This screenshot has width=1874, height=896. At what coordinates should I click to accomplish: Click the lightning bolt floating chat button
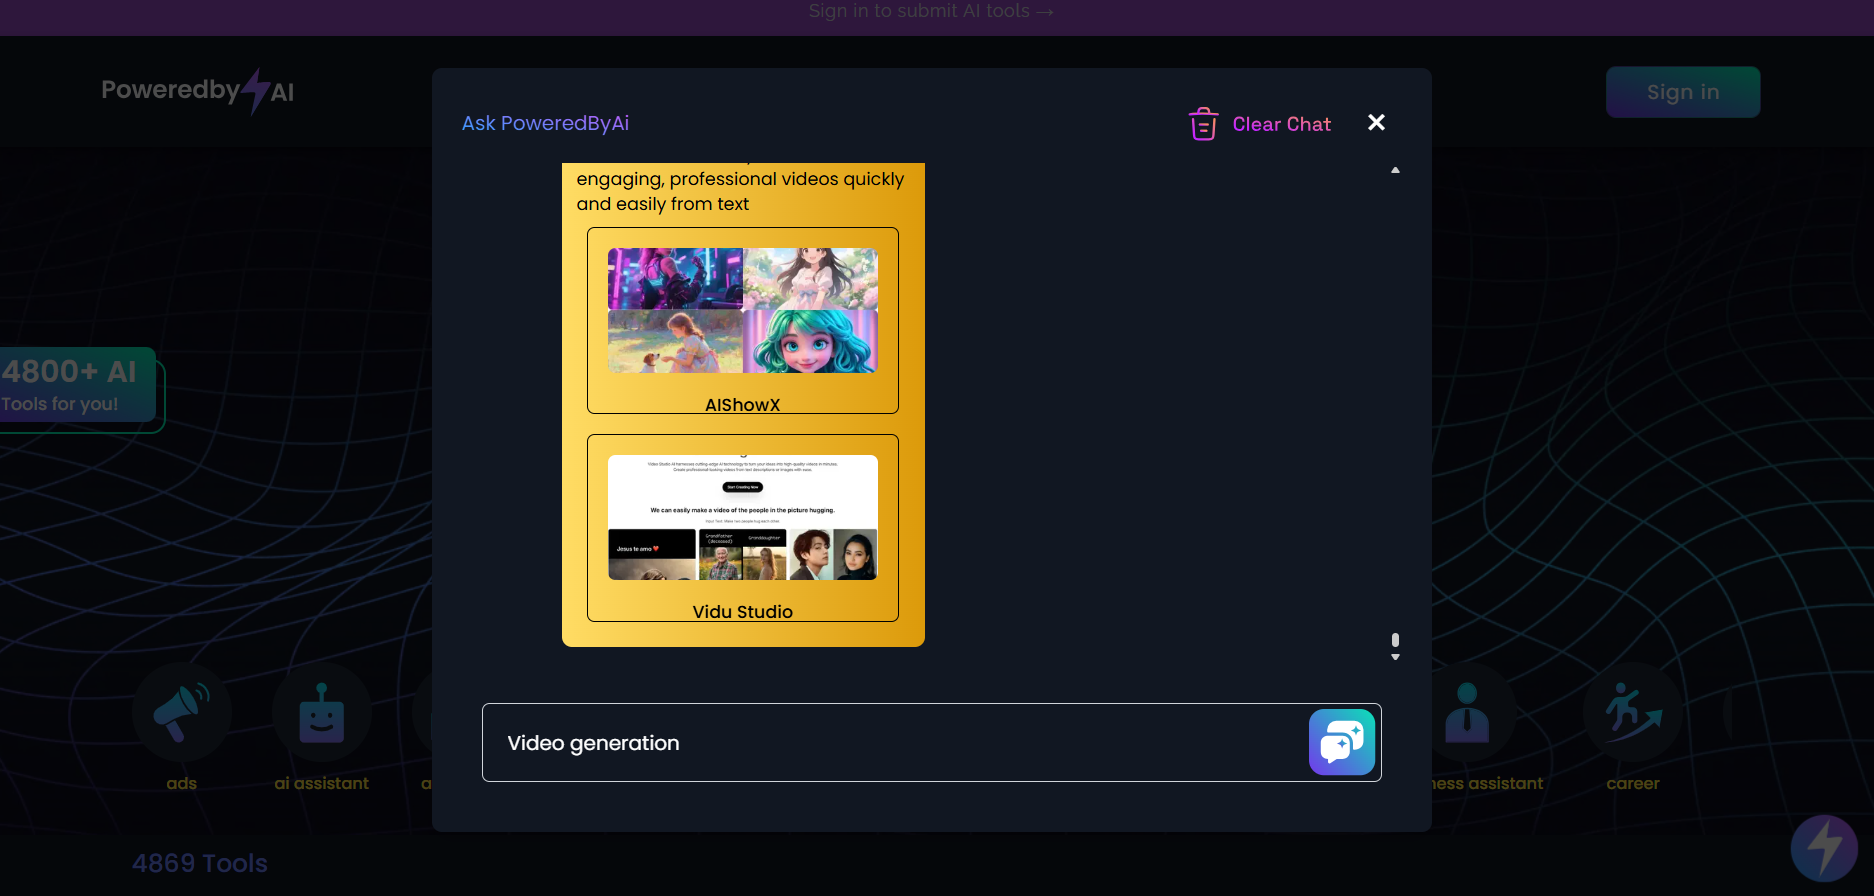[x=1824, y=847]
